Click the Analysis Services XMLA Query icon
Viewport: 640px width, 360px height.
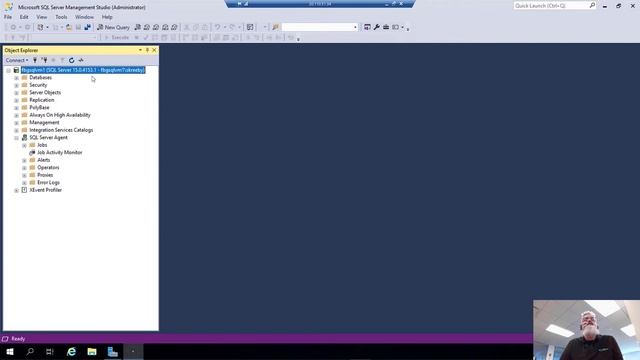(165, 27)
